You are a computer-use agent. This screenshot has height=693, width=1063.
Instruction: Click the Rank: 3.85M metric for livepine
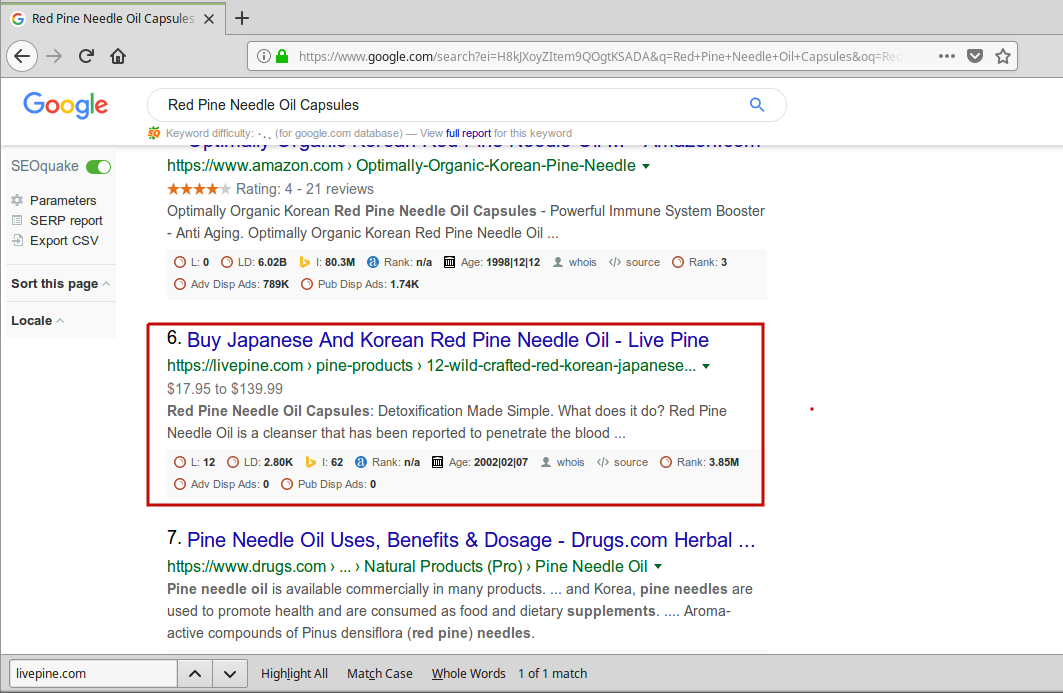[700, 462]
